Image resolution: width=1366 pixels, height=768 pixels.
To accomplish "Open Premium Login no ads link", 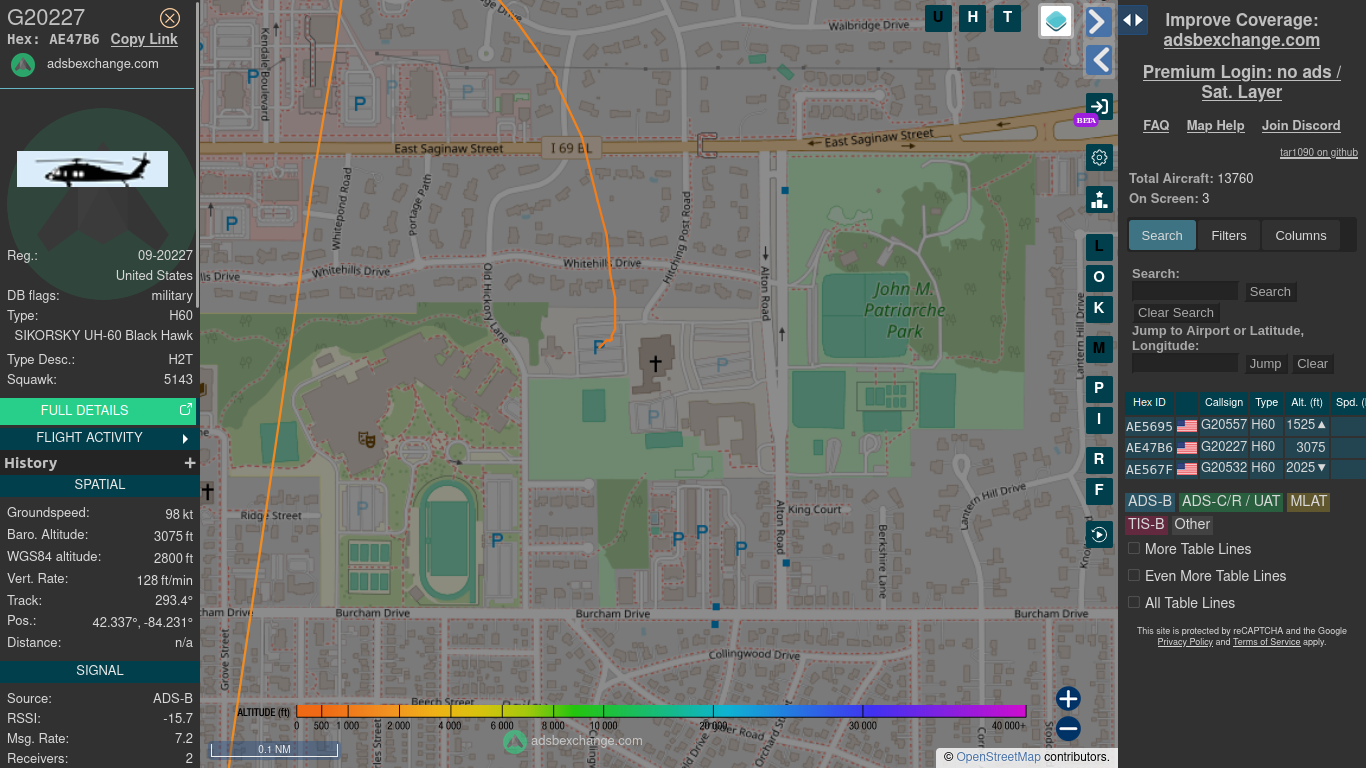I will [x=1241, y=82].
